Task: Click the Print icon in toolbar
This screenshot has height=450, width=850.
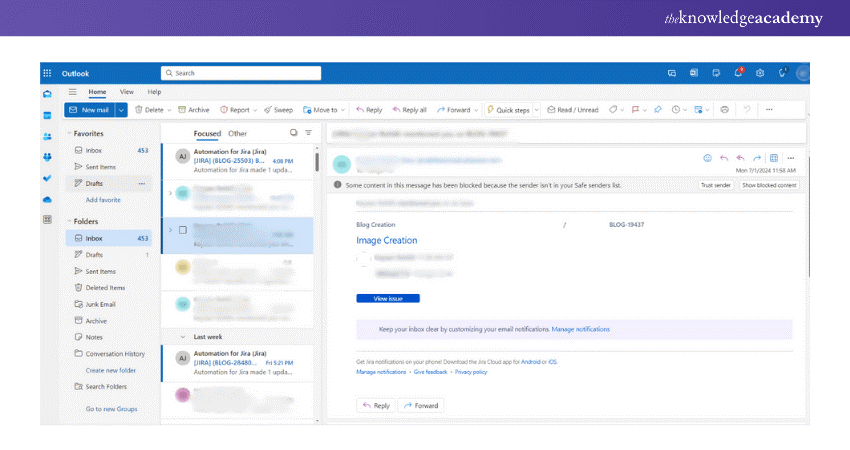Action: pos(724,110)
